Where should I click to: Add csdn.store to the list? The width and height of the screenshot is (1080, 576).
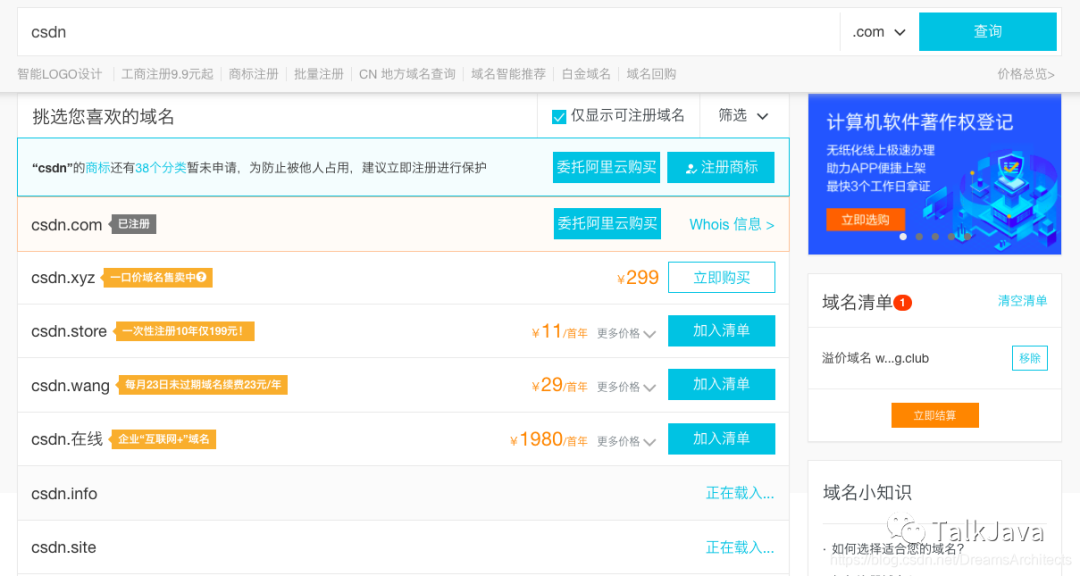pyautogui.click(x=721, y=331)
